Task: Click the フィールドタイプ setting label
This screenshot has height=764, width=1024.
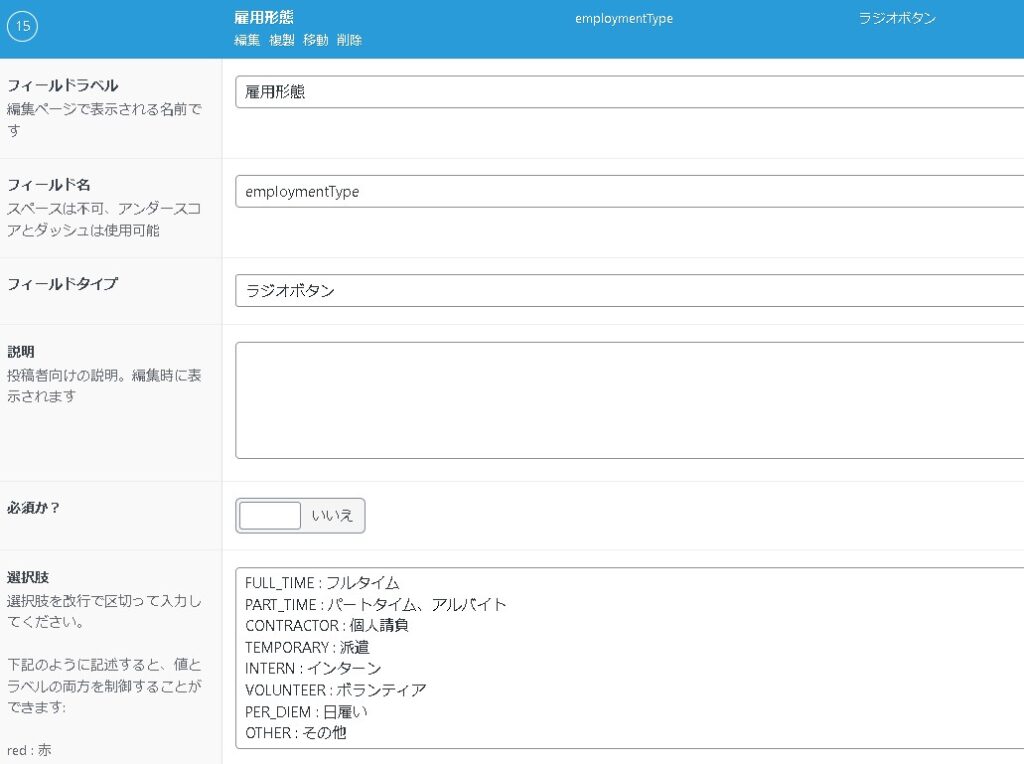Action: coord(62,284)
